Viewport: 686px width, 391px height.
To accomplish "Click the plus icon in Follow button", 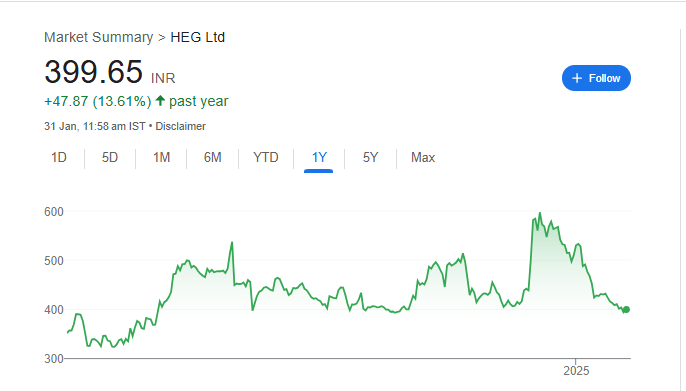I will tap(577, 78).
